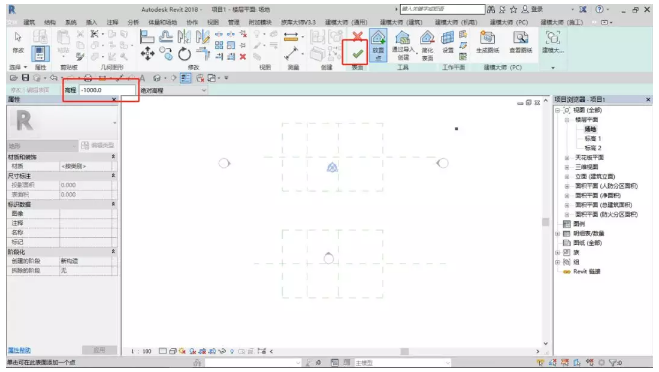Click the Print icon in quick access toolbar
The height and width of the screenshot is (372, 659).
click(88, 78)
